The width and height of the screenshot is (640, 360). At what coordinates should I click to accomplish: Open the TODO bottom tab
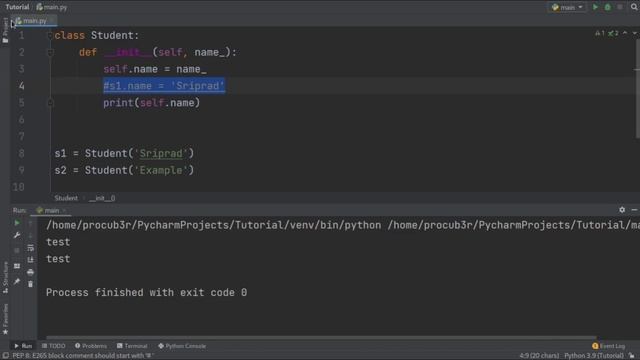coord(53,346)
